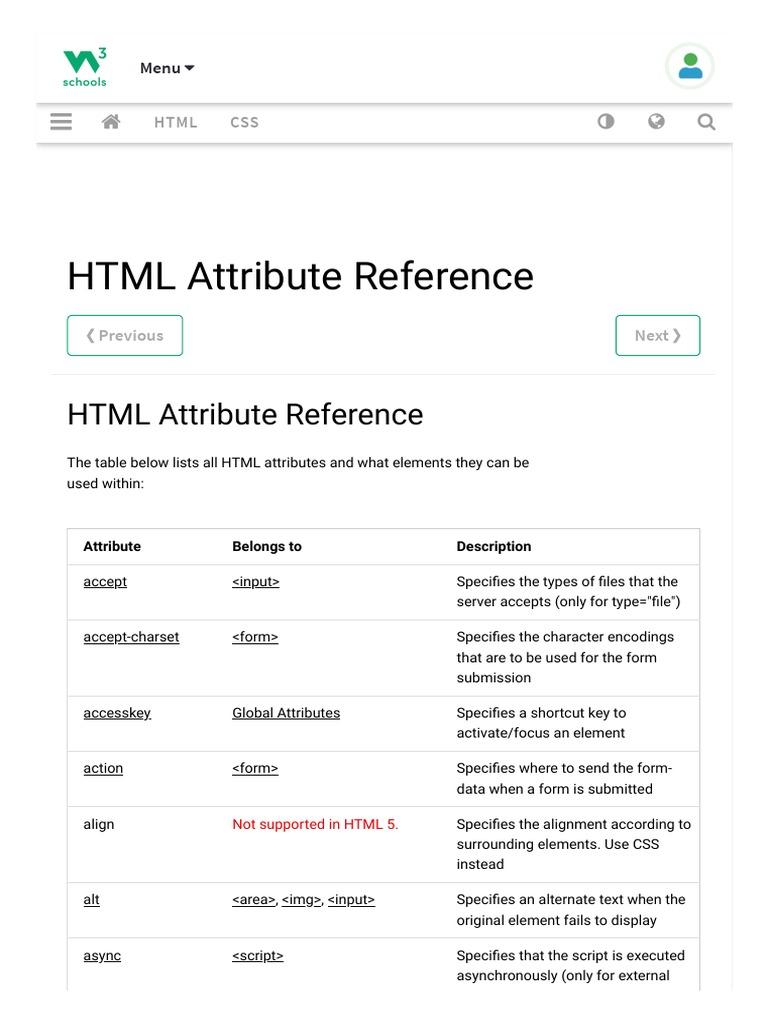Toggle dark mode contrast icon
This screenshot has width=768, height=1024.
[606, 122]
